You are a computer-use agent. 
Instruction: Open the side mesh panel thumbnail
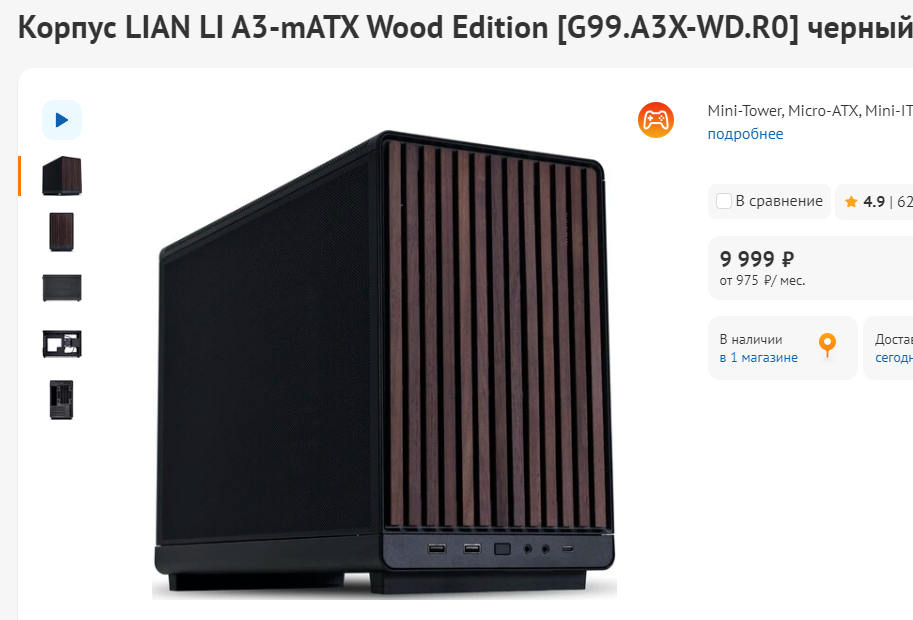pos(62,288)
